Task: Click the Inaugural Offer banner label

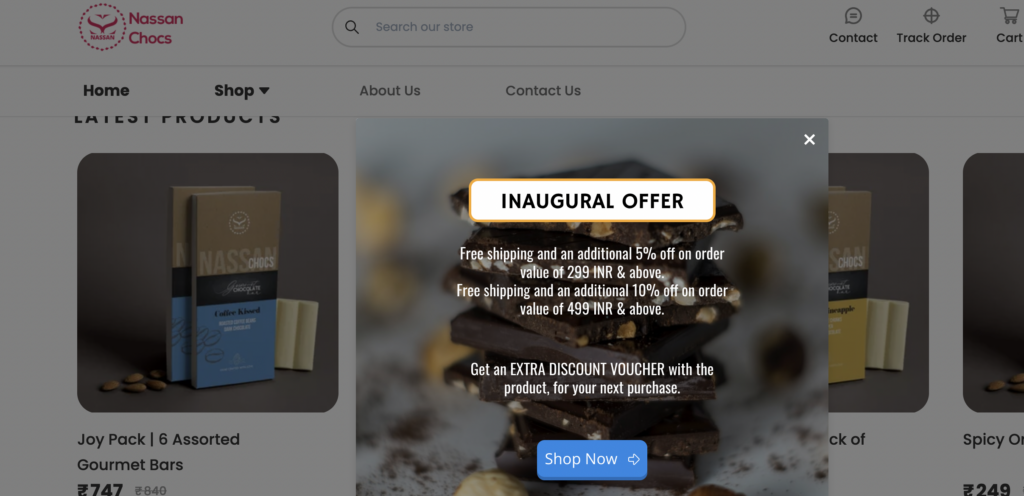Action: pyautogui.click(x=592, y=200)
